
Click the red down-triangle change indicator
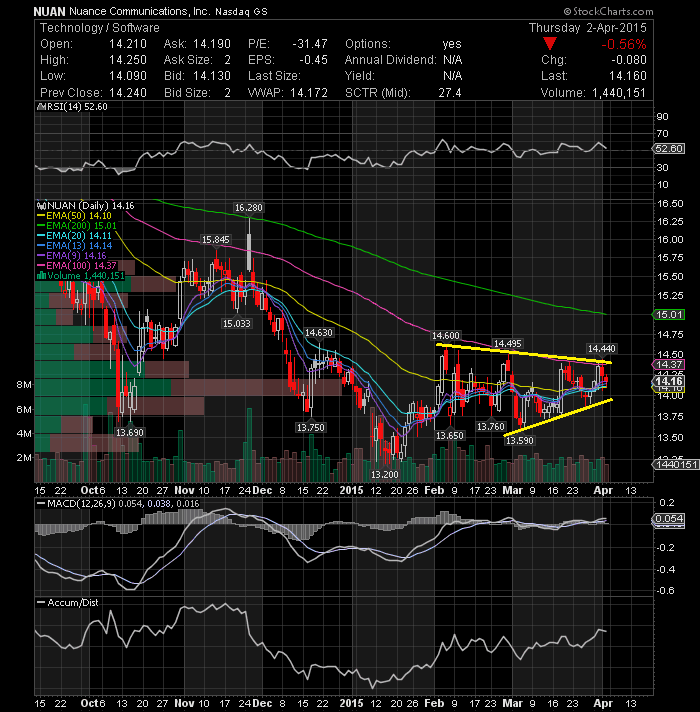point(550,44)
